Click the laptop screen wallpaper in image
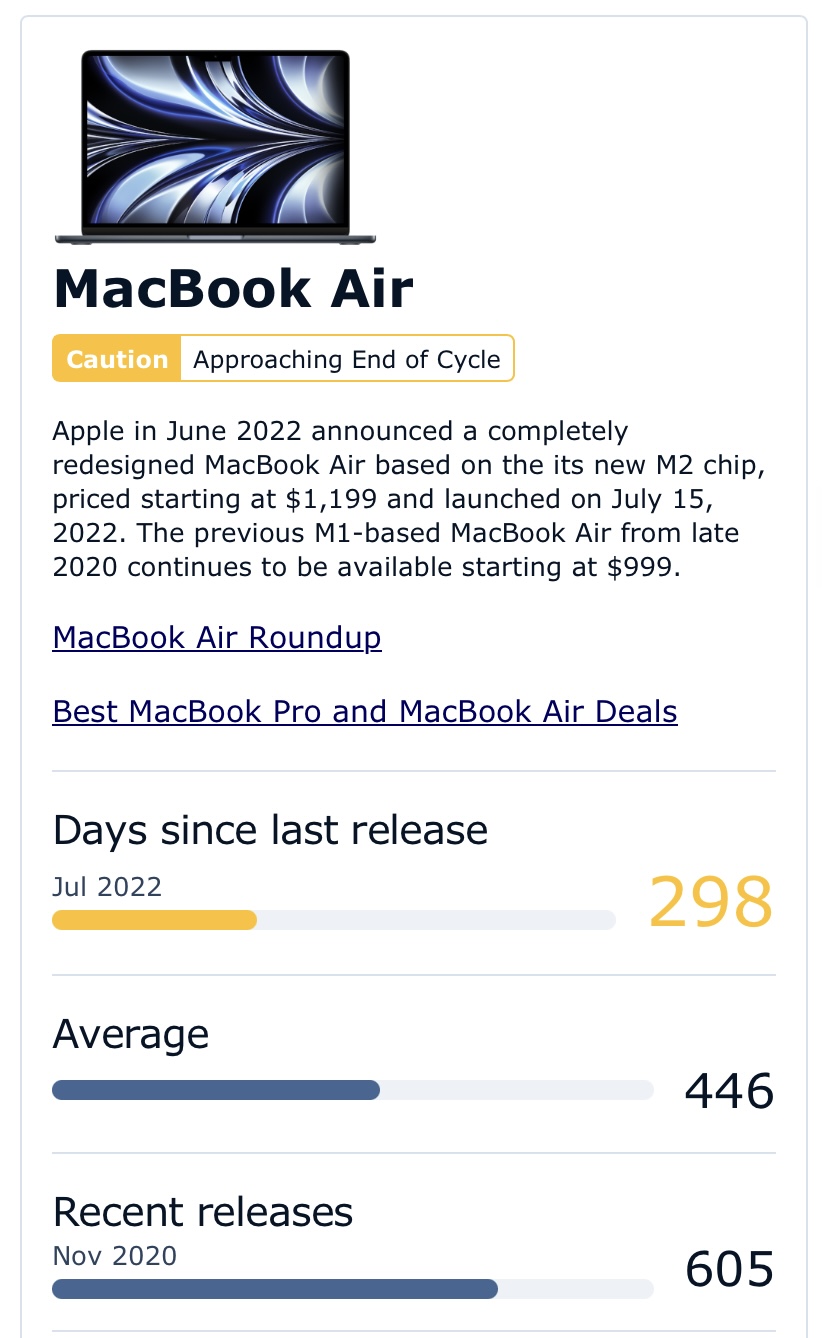Viewport: 828px width, 1338px height. [x=215, y=139]
